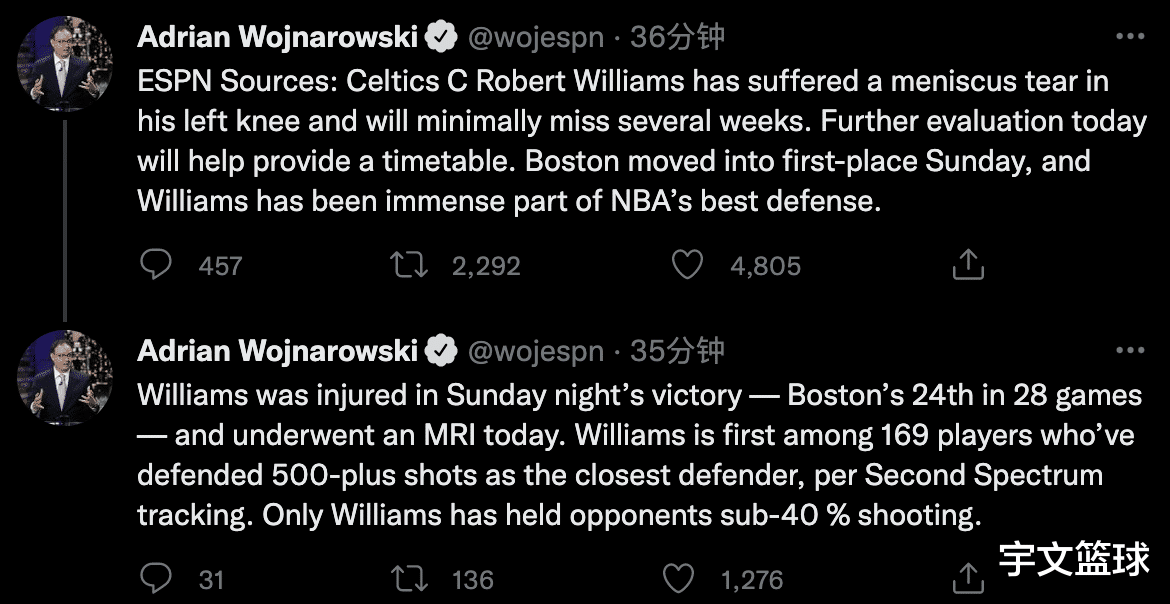Open the 35分钟 timestamp permalink
1170x604 pixels.
coord(677,350)
